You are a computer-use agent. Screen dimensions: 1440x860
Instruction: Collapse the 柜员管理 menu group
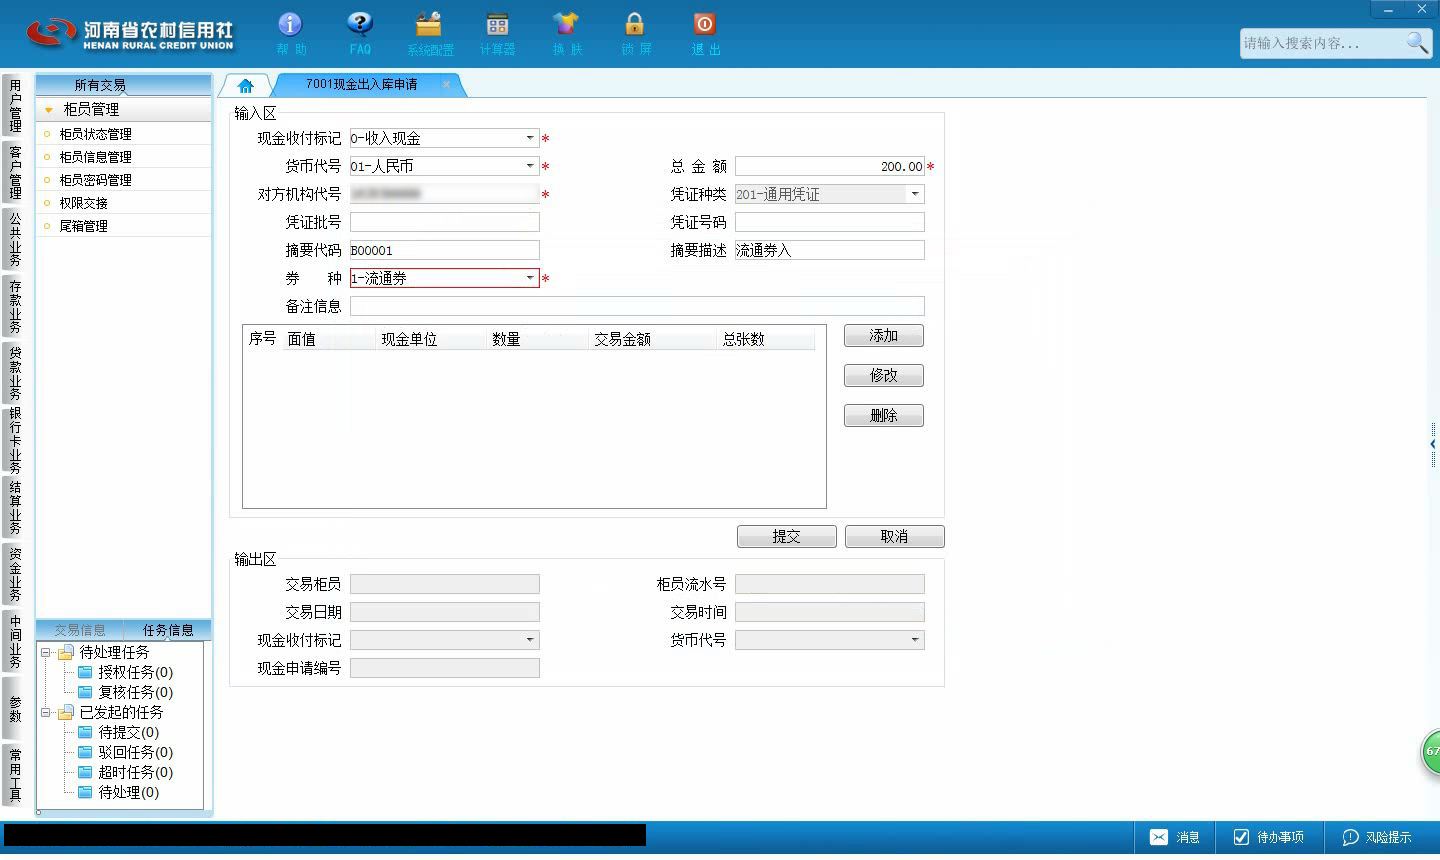point(48,110)
